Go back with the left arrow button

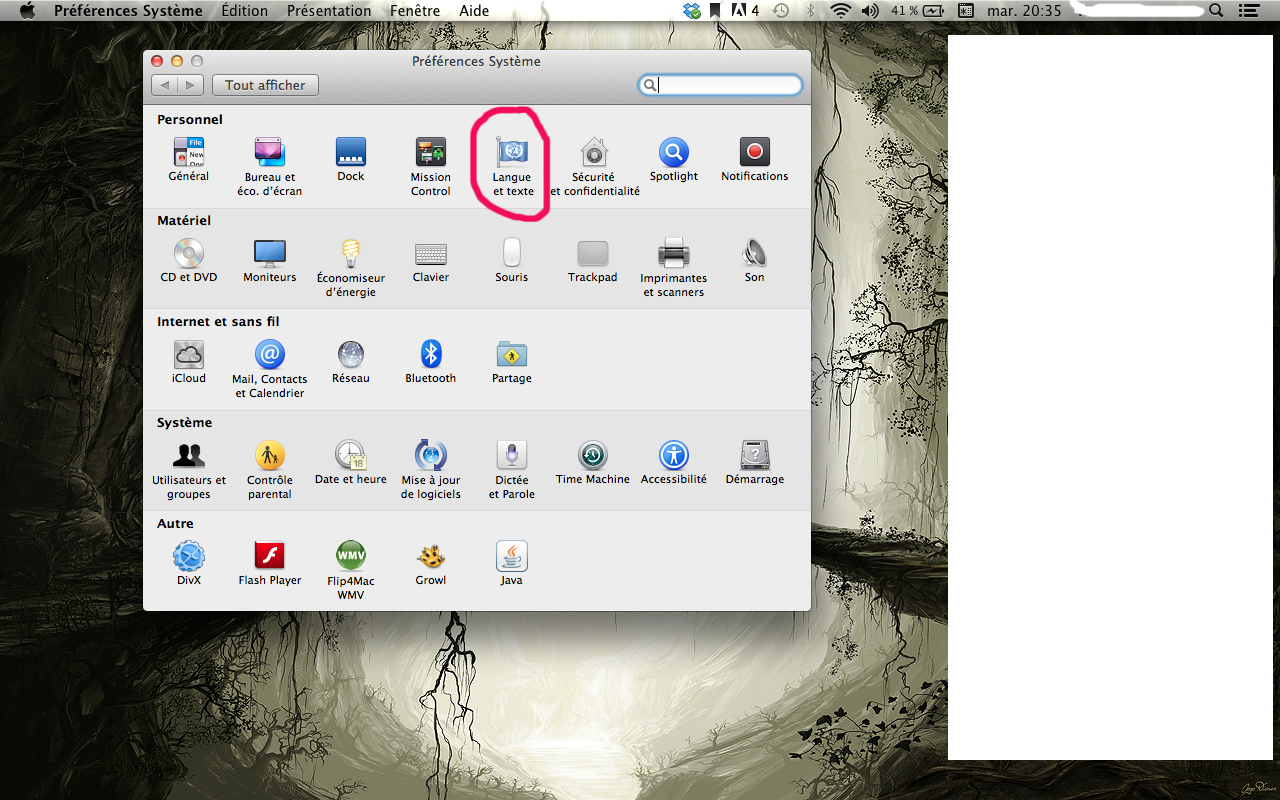[x=165, y=85]
